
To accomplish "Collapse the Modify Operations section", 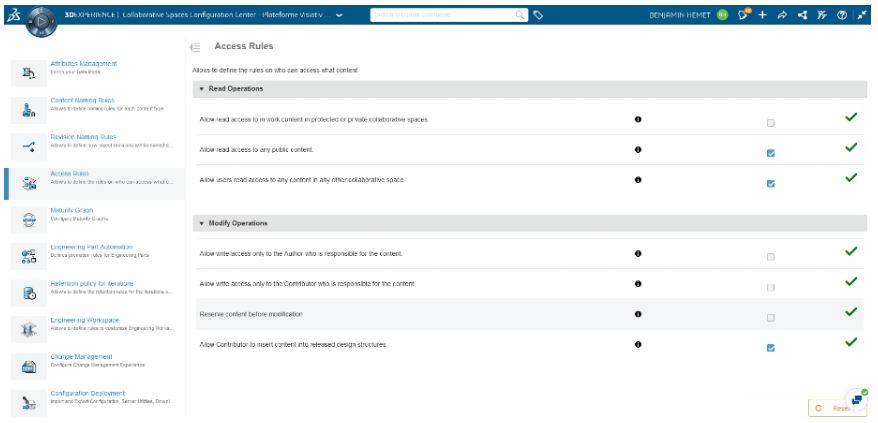I will coord(202,223).
